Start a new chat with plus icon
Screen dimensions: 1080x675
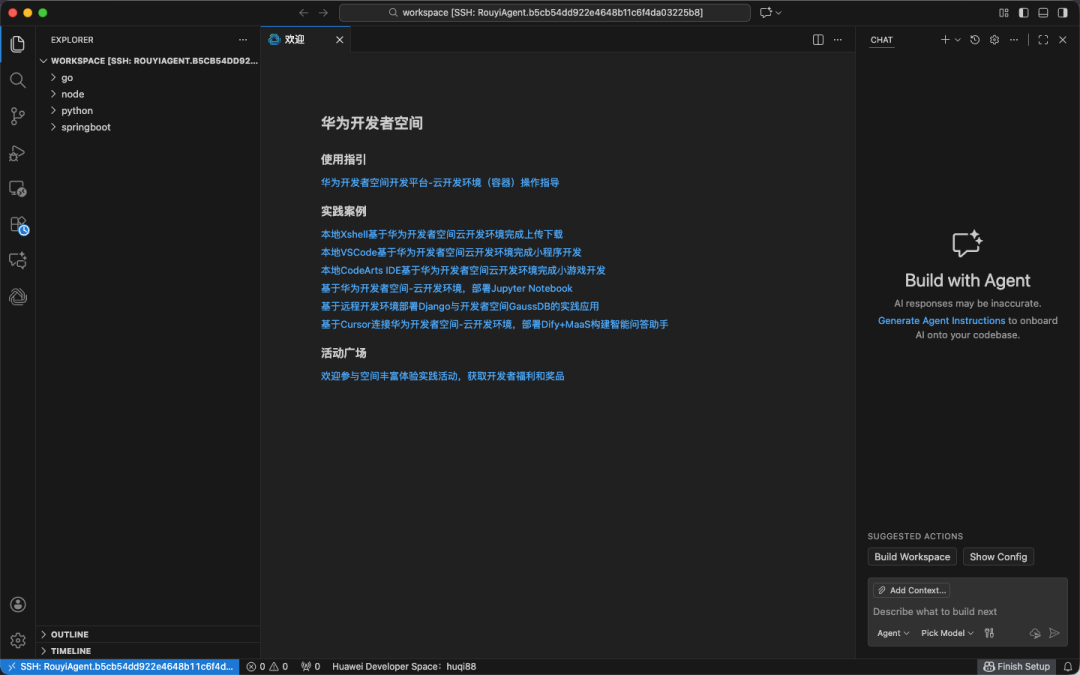tap(945, 40)
